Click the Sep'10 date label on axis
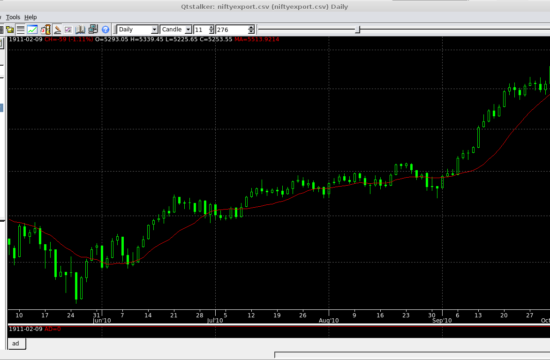Image resolution: width=550 pixels, height=360 pixels. [442, 320]
